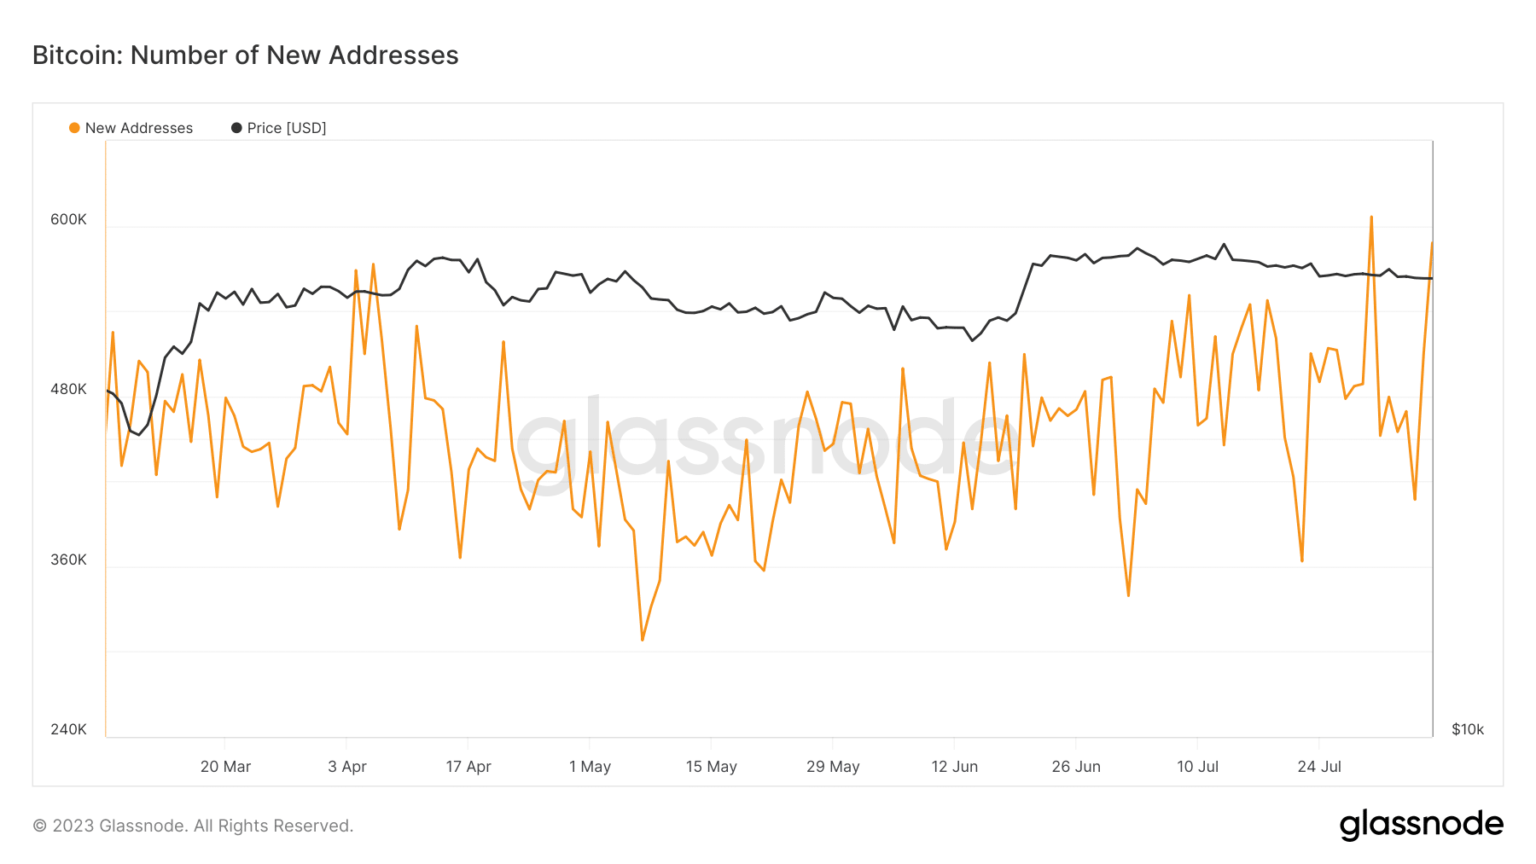The height and width of the screenshot is (864, 1536).
Task: Toggle the New Addresses series label
Action: pyautogui.click(x=138, y=128)
